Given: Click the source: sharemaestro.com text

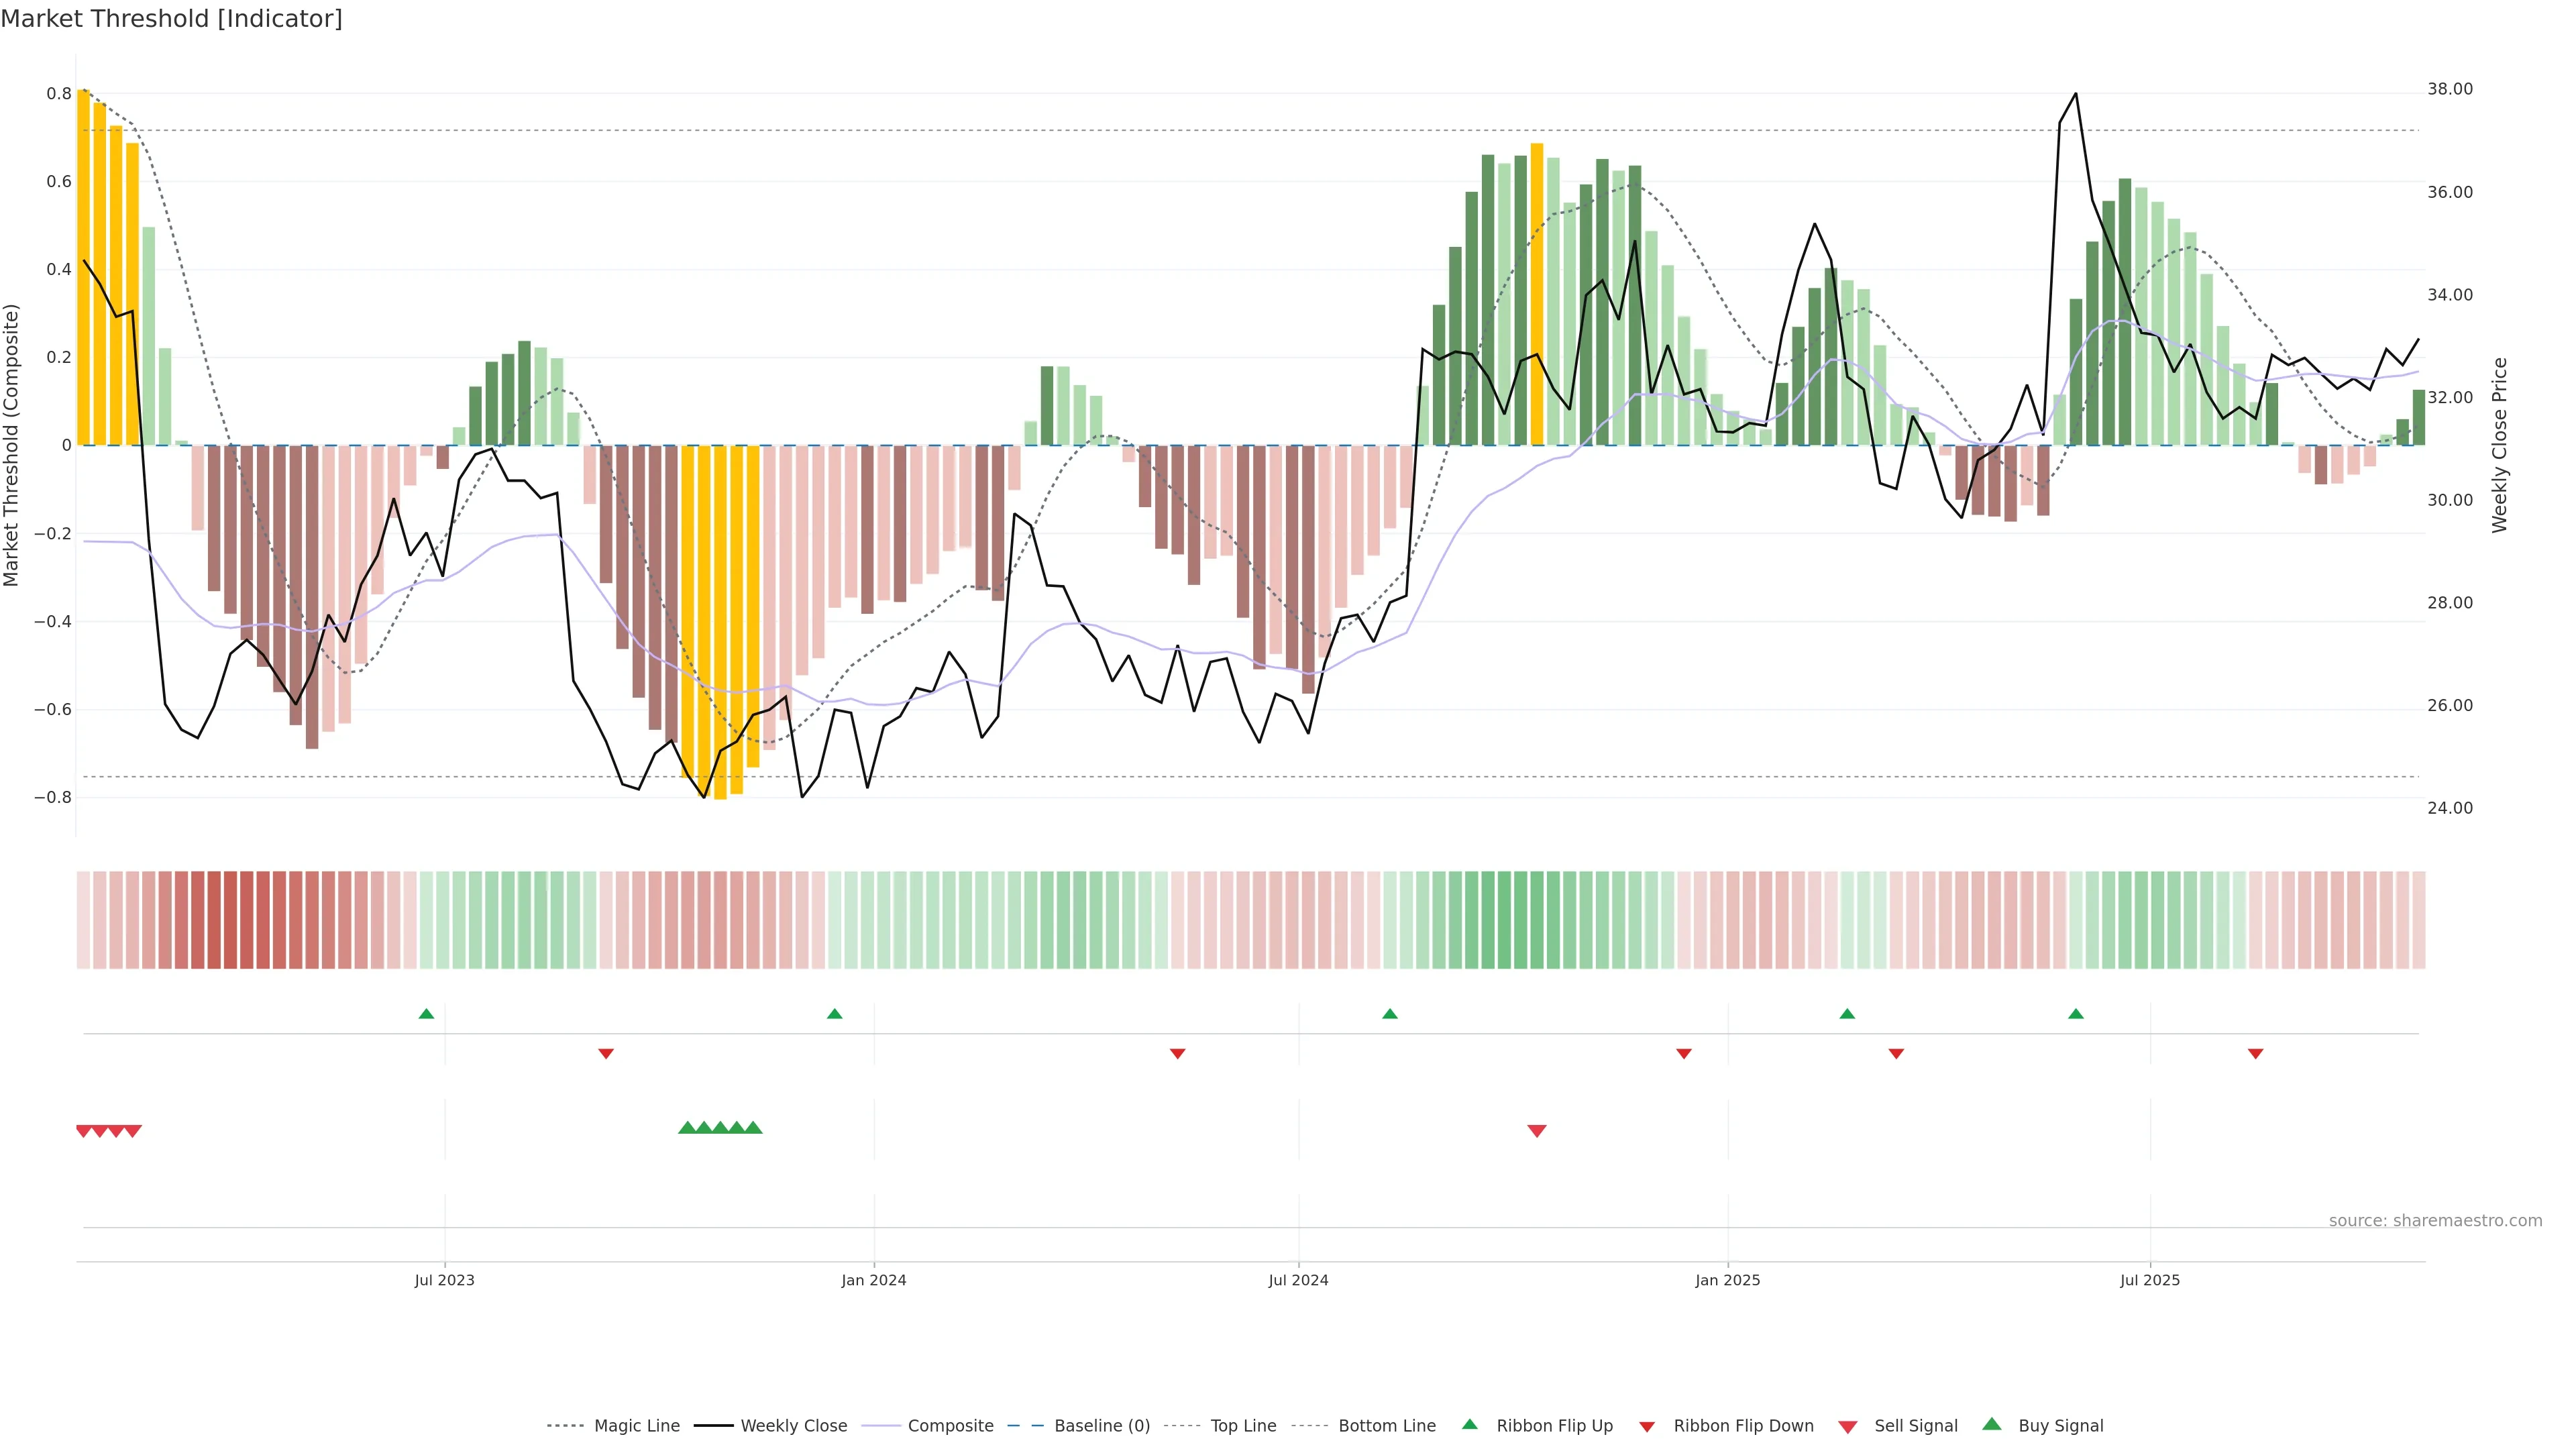Looking at the screenshot, I should [2435, 1221].
